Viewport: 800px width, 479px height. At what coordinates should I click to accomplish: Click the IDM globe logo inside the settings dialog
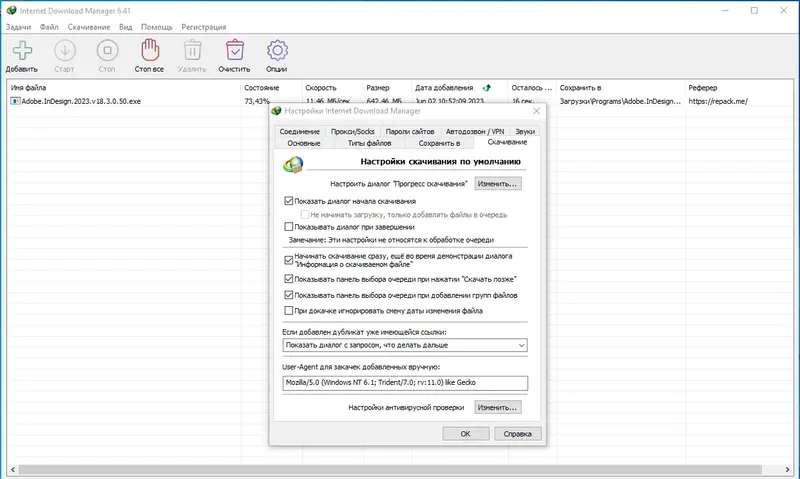[x=293, y=165]
